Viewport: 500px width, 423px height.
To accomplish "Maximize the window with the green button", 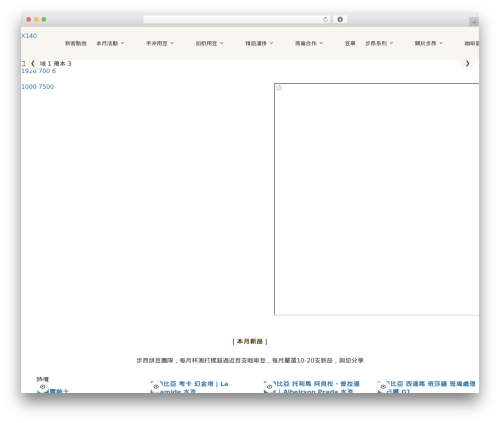I will (44, 20).
